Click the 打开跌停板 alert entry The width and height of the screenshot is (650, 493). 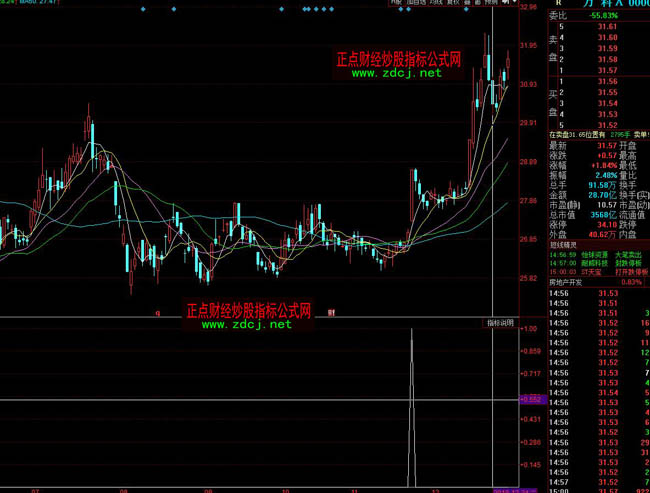tap(629, 272)
